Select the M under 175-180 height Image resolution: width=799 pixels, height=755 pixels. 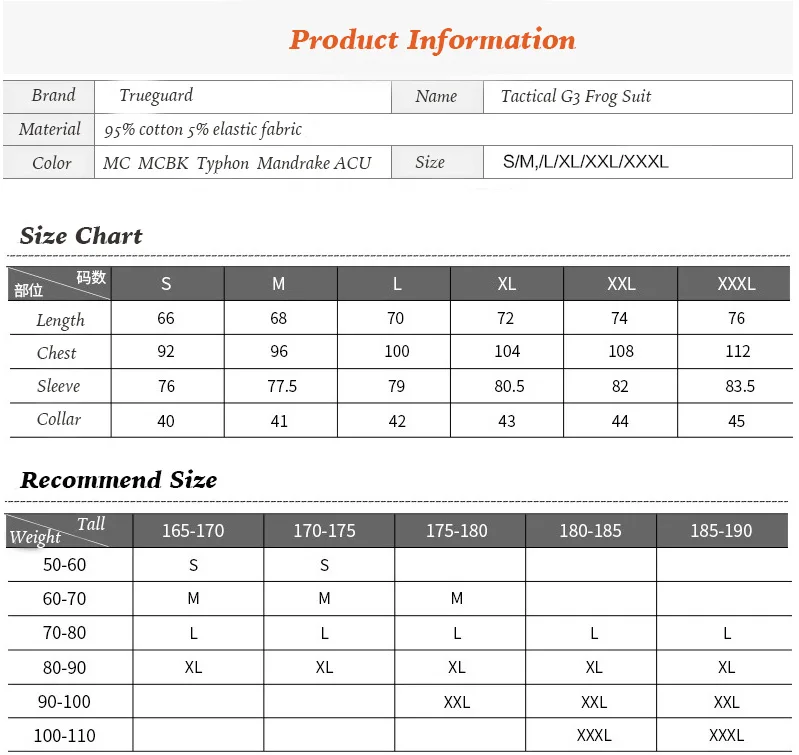(x=457, y=598)
